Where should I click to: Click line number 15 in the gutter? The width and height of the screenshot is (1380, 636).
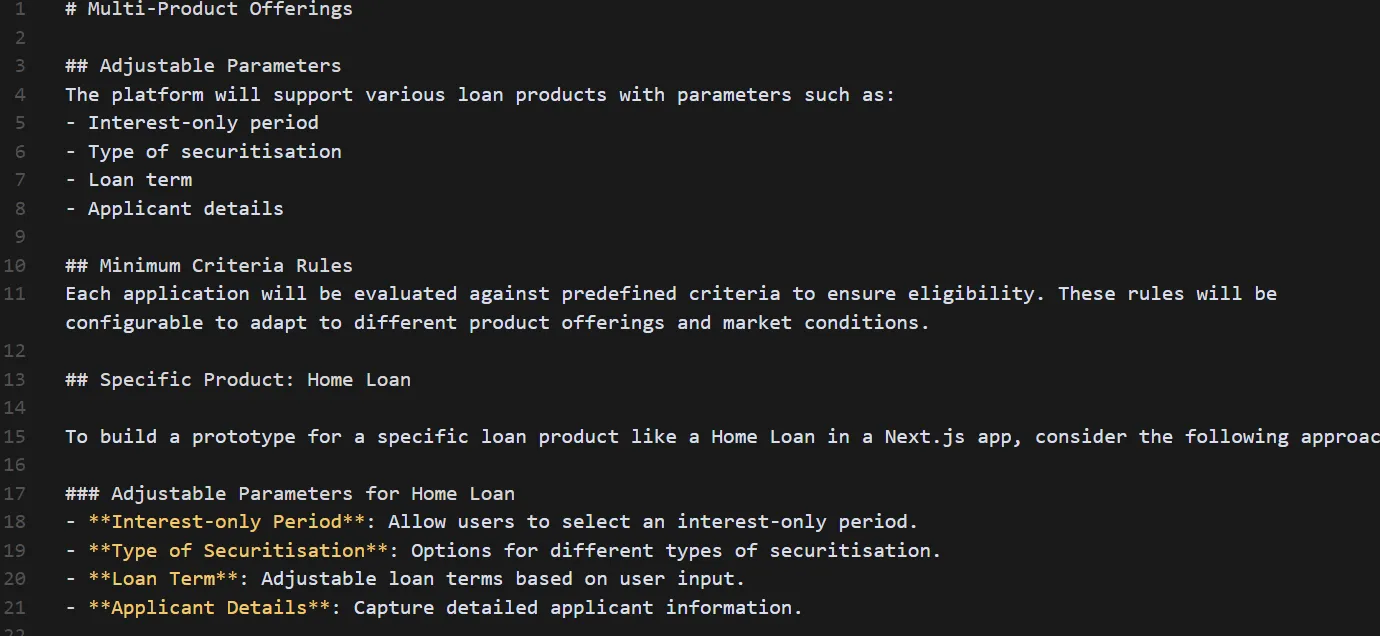16,437
